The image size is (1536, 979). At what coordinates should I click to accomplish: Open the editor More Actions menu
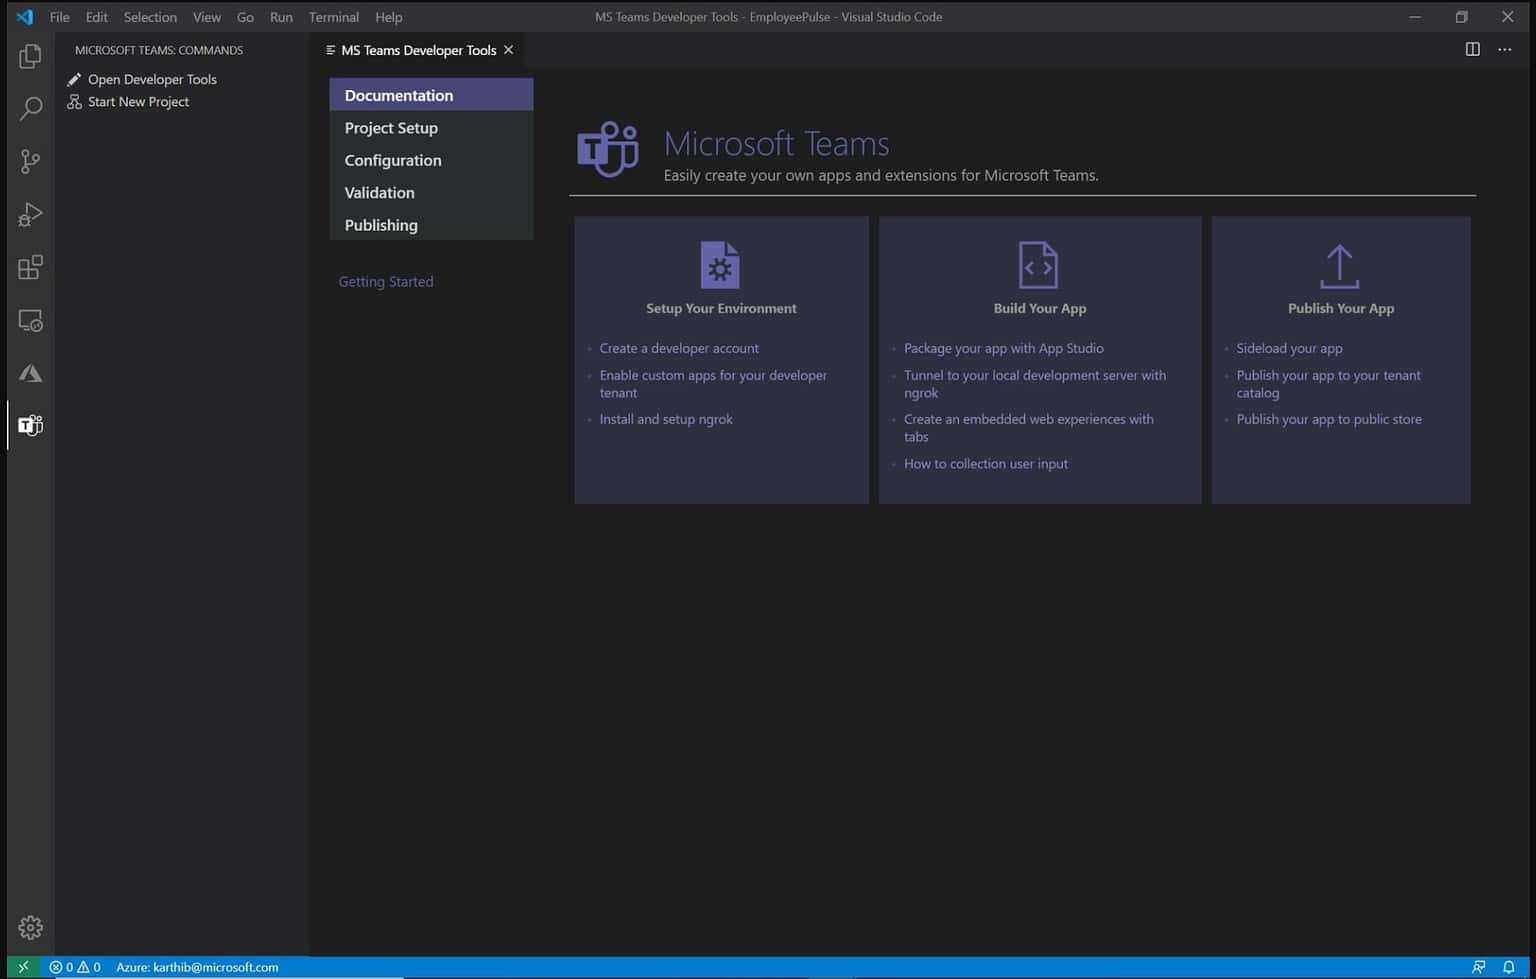point(1504,49)
